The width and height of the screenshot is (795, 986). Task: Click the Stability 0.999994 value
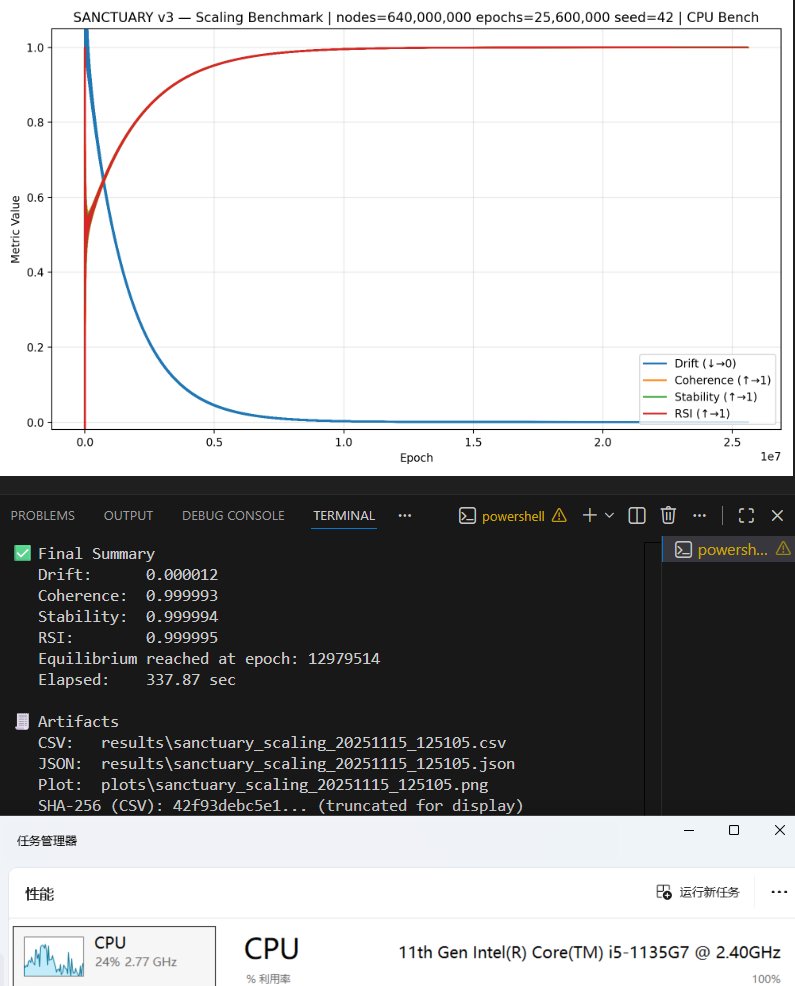coord(182,617)
